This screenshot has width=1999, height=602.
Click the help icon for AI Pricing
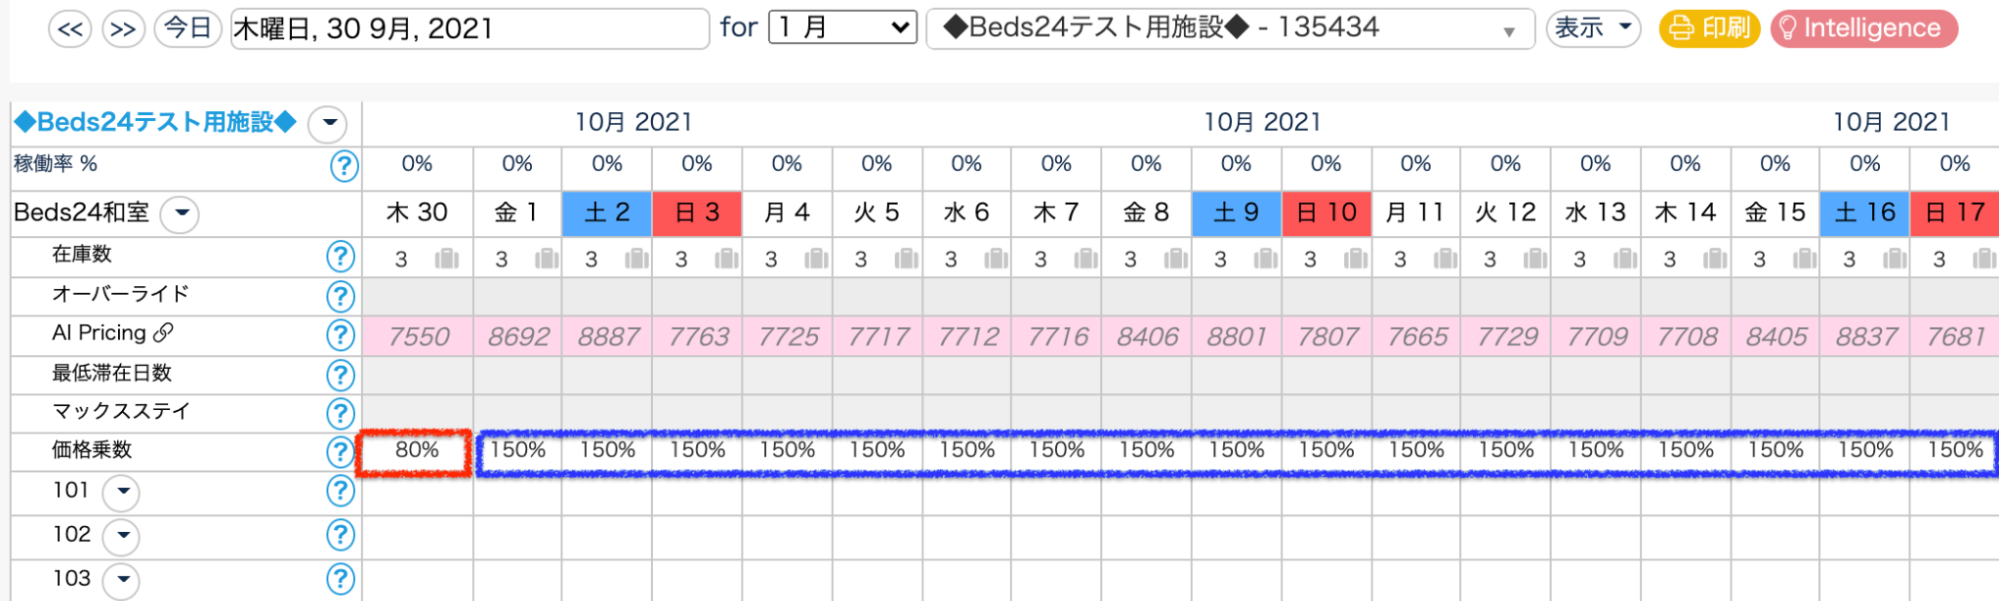pos(341,335)
